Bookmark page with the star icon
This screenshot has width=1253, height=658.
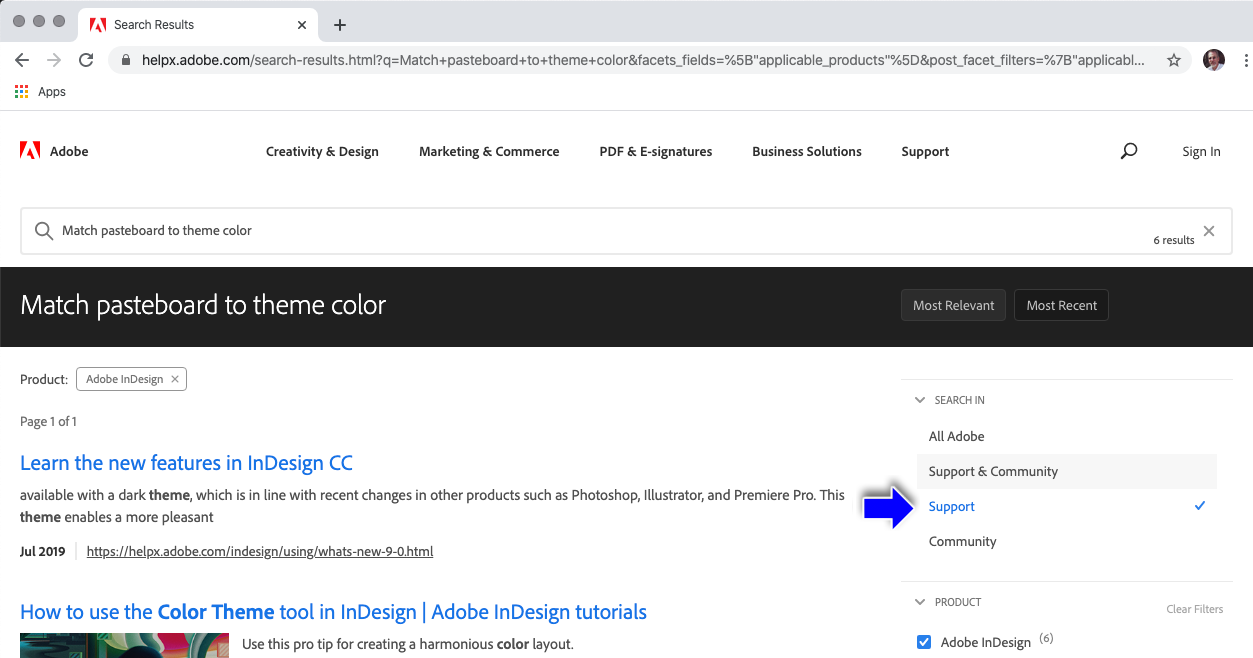(x=1174, y=60)
